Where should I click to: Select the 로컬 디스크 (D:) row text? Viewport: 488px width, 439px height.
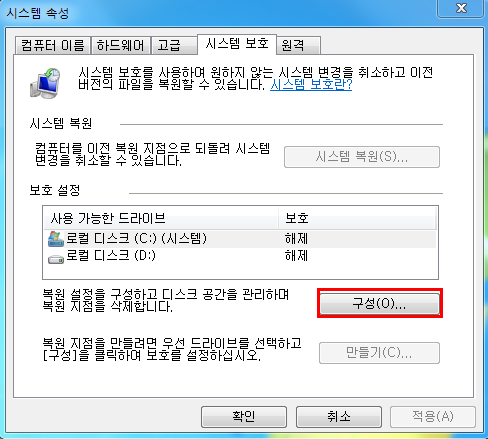111,256
